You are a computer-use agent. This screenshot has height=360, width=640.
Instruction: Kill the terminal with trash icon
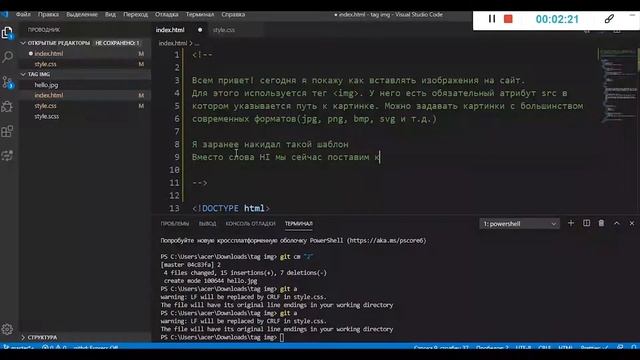tap(601, 223)
